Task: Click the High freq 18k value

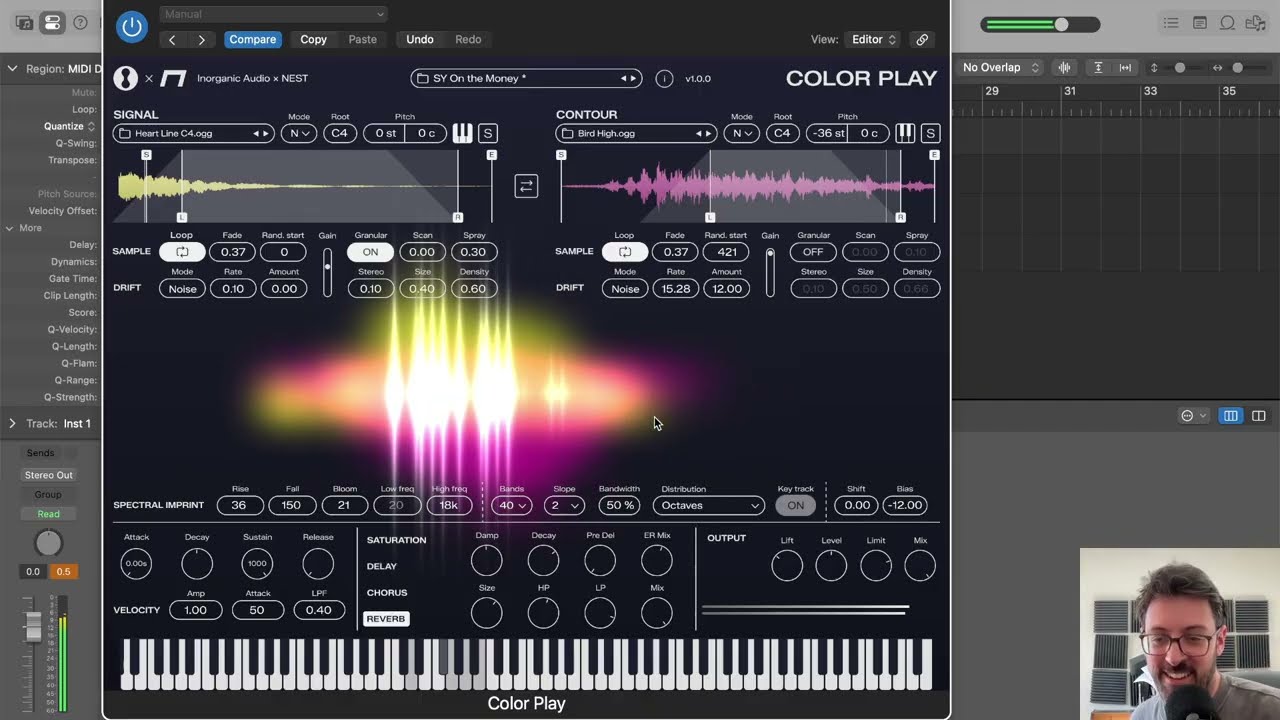Action: coord(449,505)
